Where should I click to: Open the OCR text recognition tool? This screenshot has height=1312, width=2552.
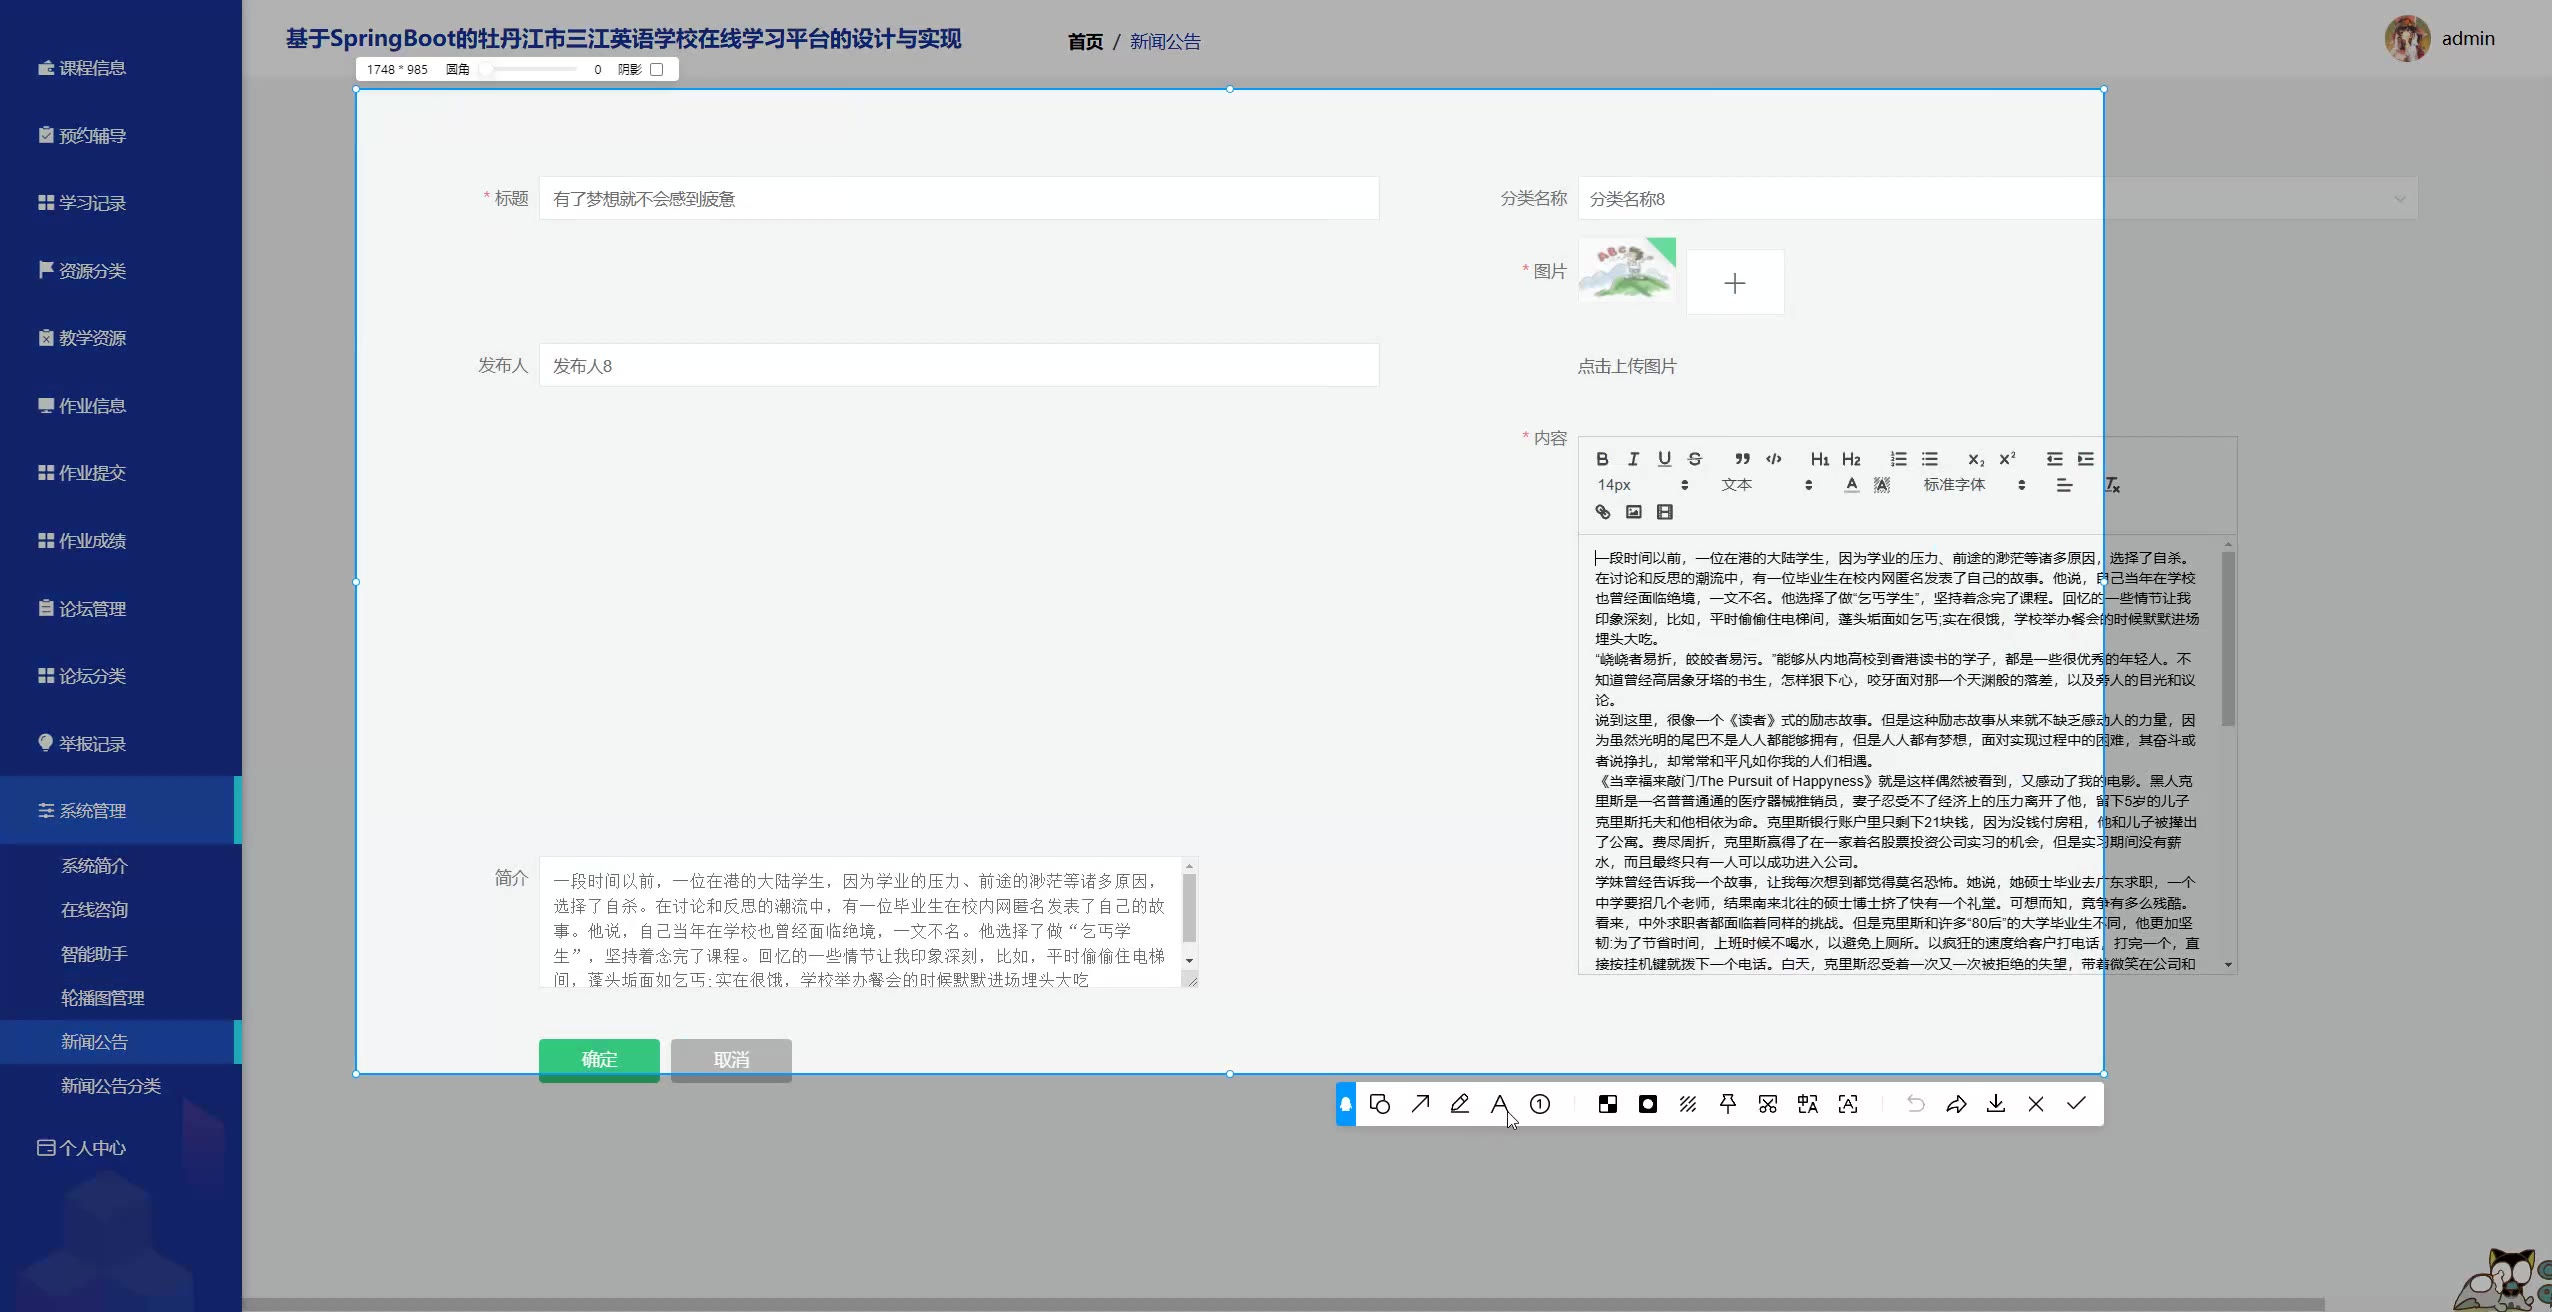(x=1848, y=1104)
